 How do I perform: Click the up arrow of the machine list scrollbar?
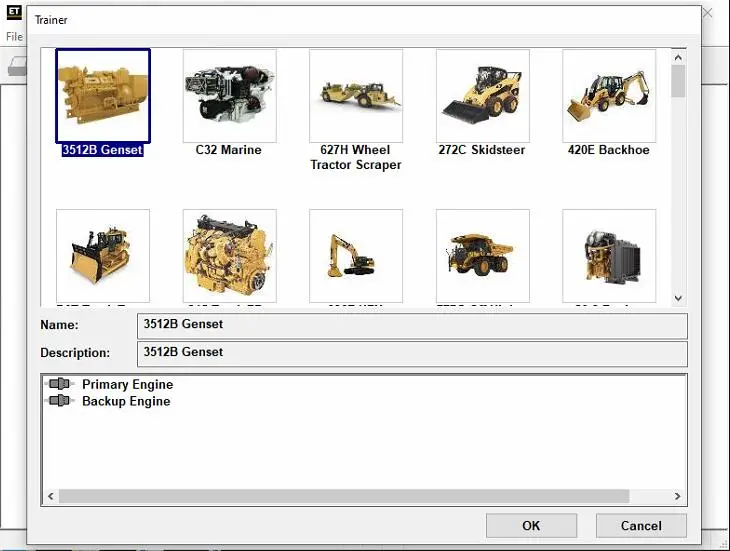[x=678, y=58]
